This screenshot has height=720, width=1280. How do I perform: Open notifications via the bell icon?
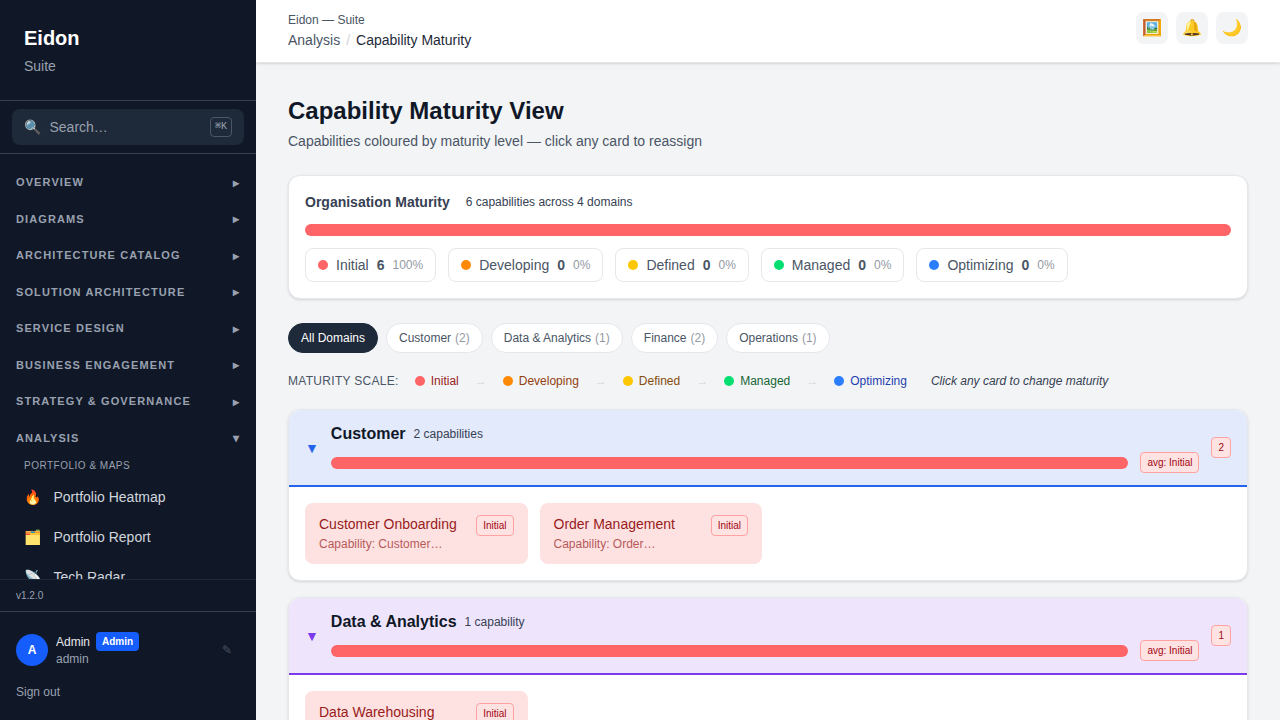[x=1192, y=28]
